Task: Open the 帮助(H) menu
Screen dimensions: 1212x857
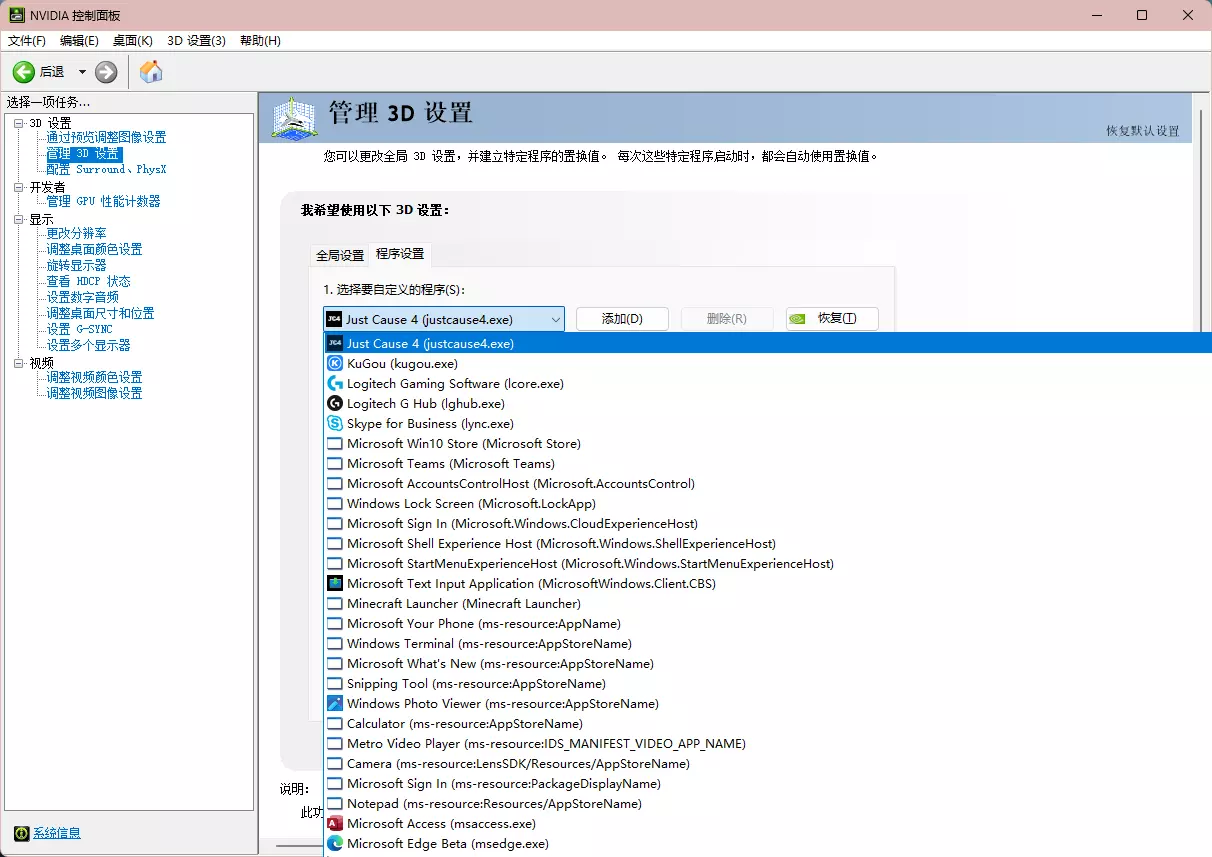Action: (260, 41)
